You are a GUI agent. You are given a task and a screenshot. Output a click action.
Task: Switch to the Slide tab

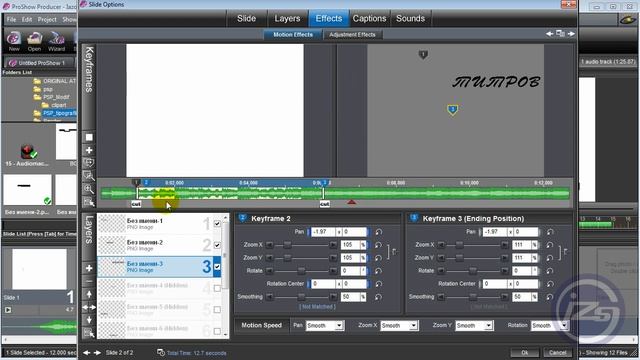247,18
